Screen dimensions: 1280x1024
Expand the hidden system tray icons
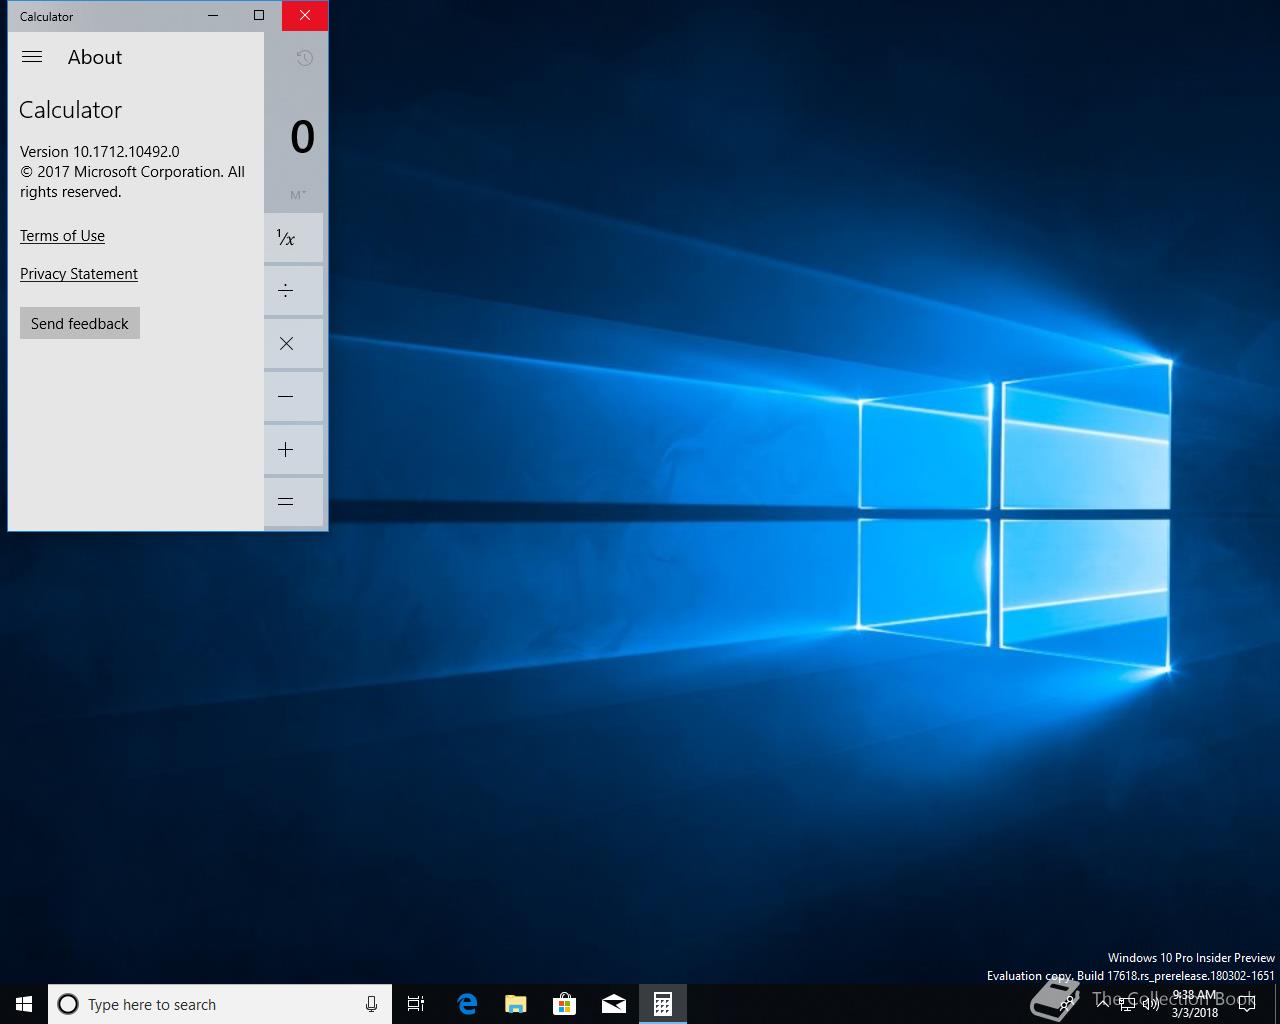click(x=1103, y=1003)
